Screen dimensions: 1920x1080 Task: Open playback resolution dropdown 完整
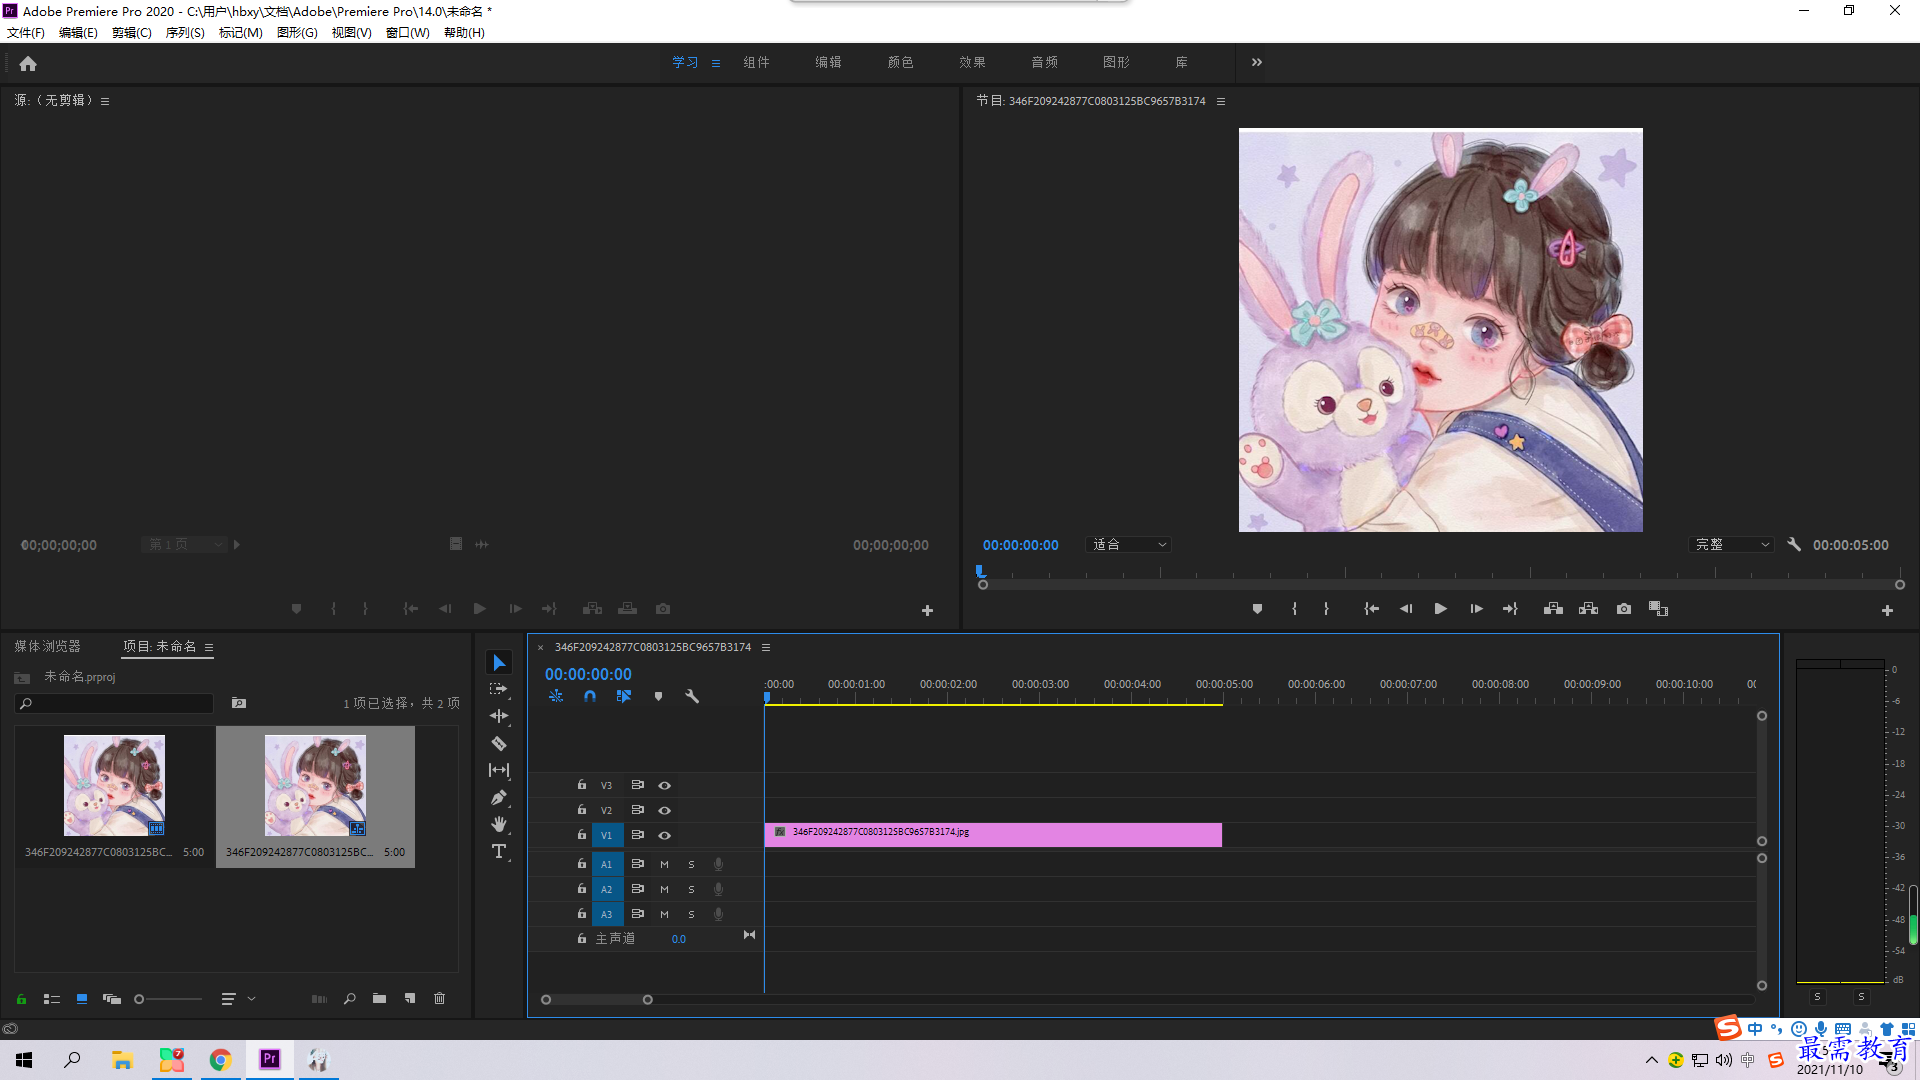pos(1731,545)
